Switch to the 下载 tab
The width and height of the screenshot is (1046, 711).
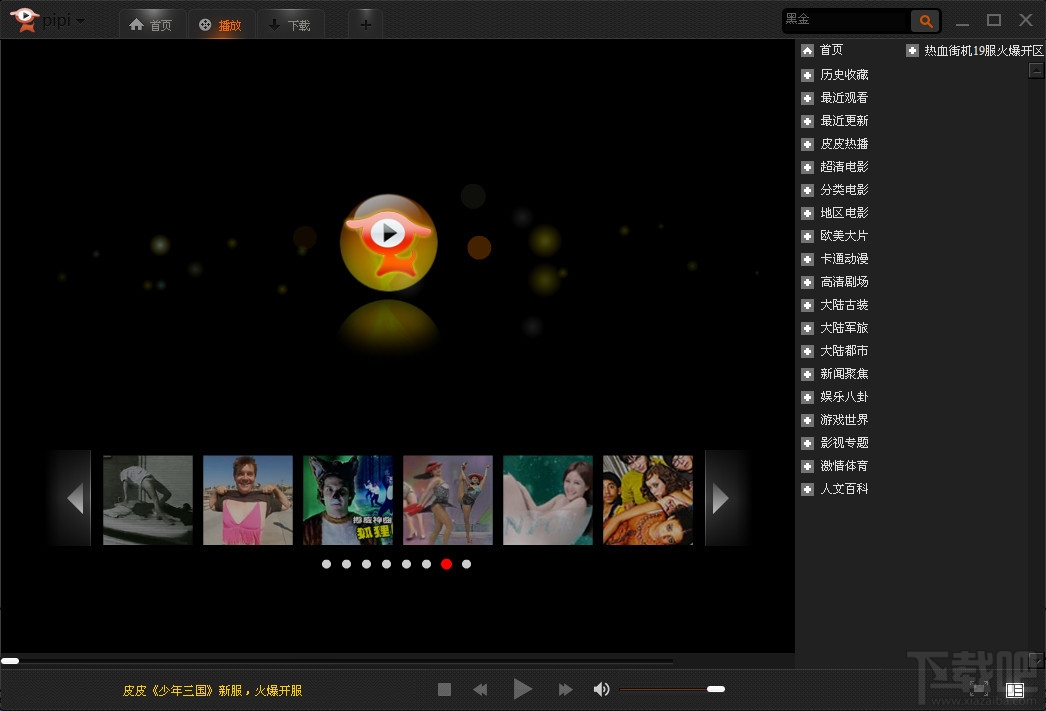point(290,25)
